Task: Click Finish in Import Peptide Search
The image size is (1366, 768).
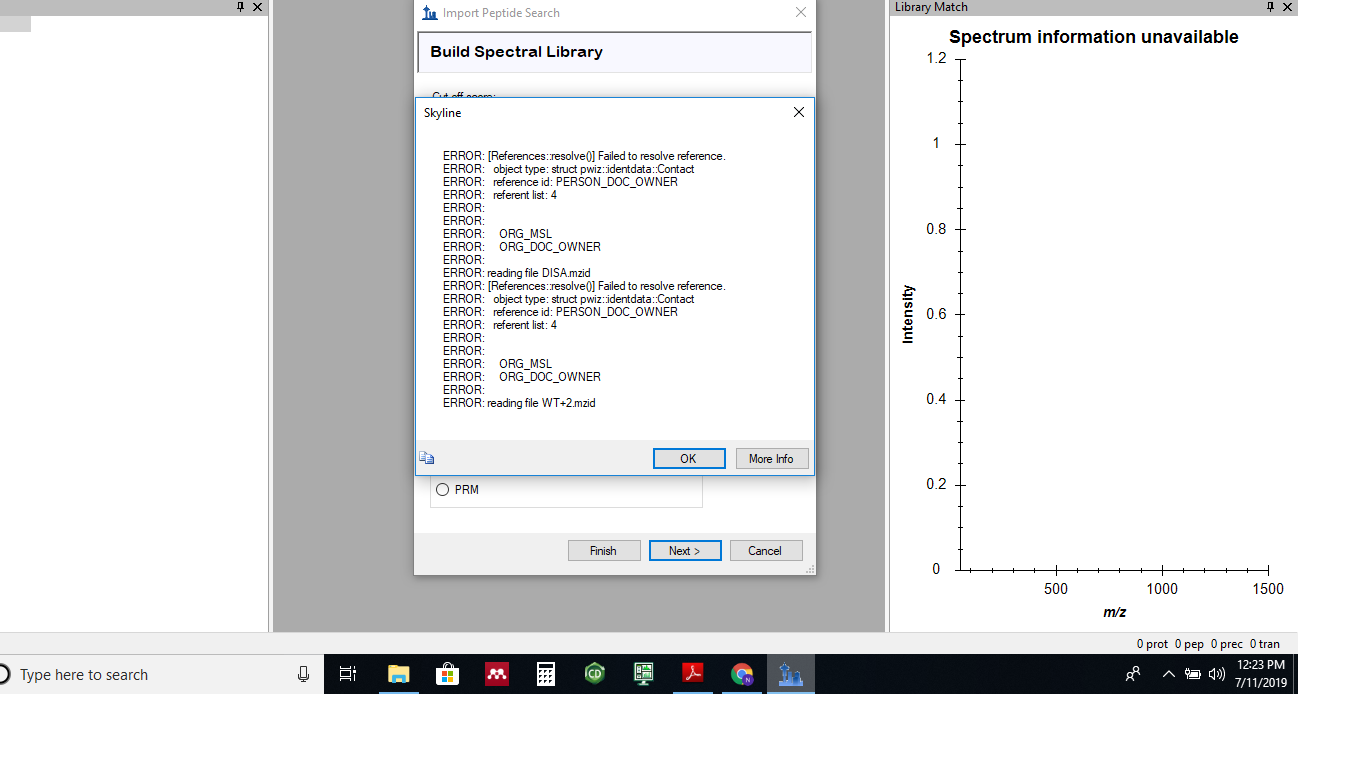Action: point(603,551)
